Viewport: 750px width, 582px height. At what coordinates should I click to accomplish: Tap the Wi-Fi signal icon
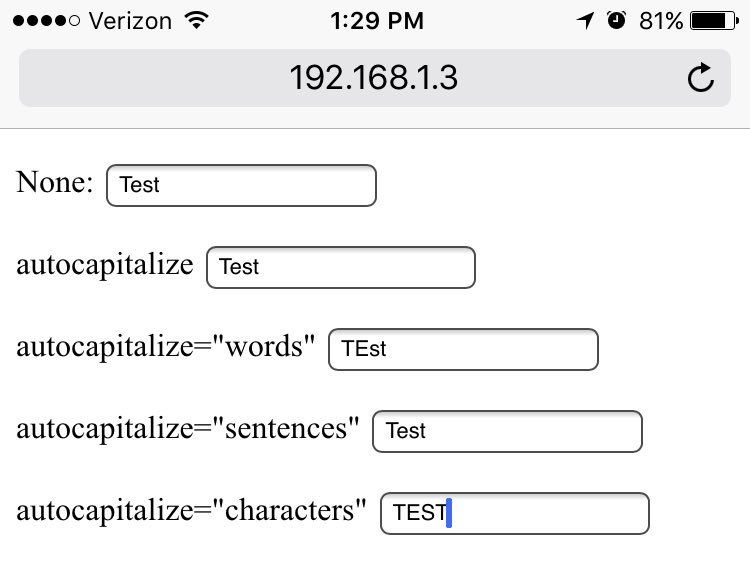197,20
